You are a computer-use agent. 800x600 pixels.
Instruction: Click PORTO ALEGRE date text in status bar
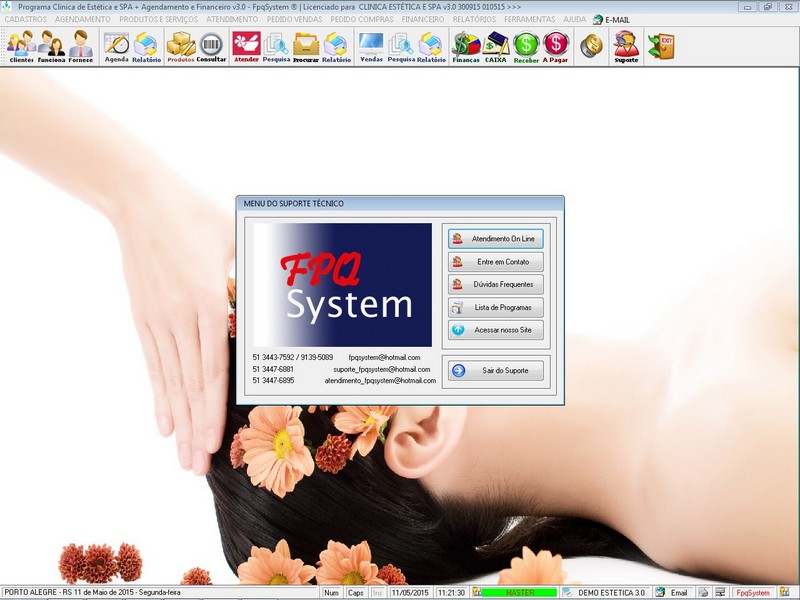click(92, 593)
